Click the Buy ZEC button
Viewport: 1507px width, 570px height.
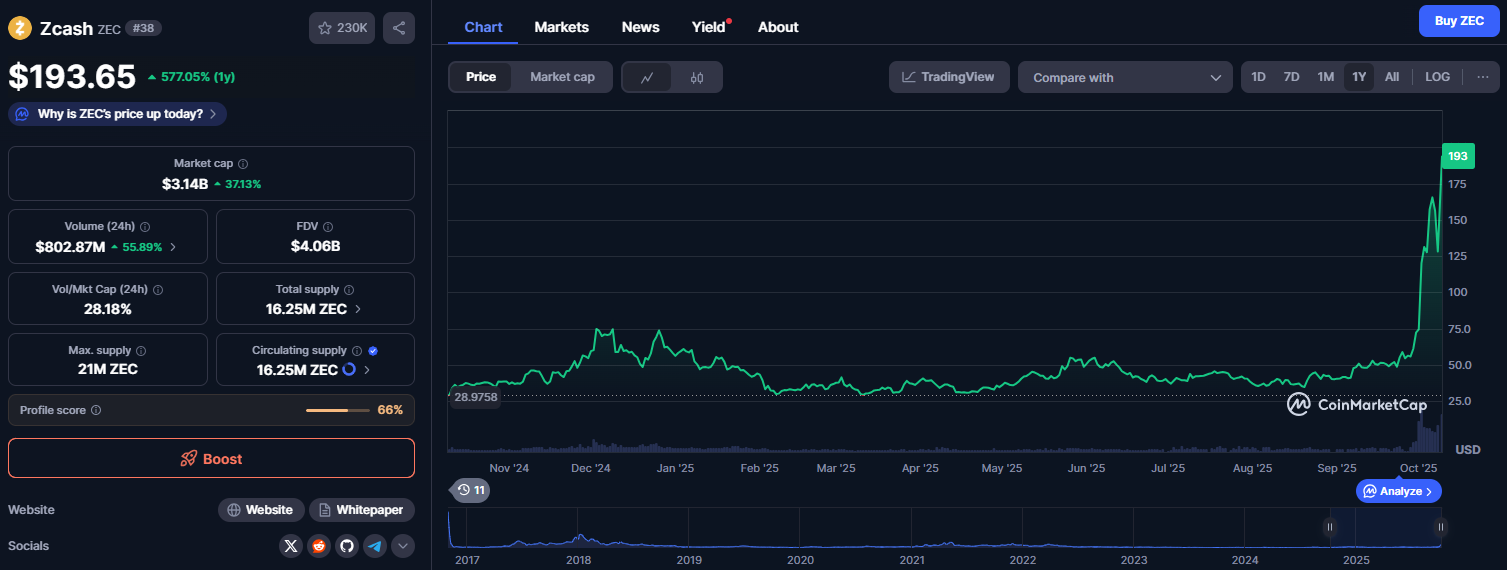pos(1459,21)
